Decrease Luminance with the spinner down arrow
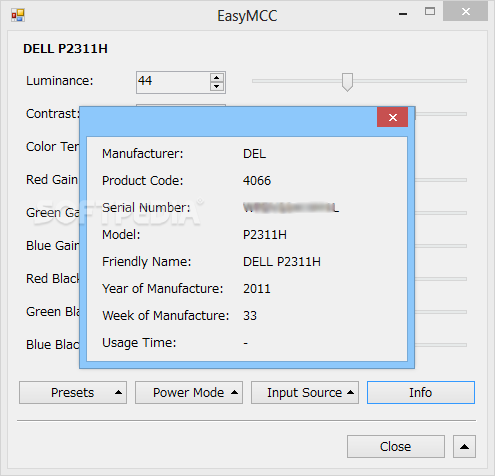This screenshot has height=476, width=495. [x=217, y=86]
